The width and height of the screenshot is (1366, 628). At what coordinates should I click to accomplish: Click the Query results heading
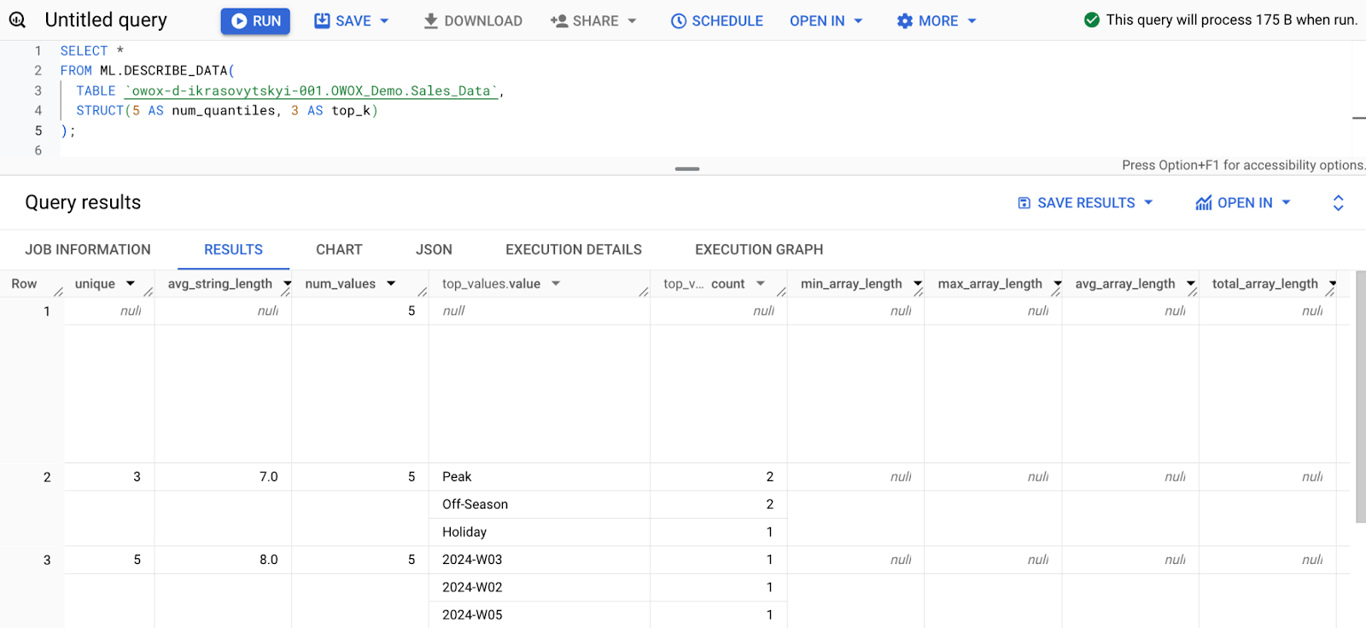pyautogui.click(x=83, y=202)
